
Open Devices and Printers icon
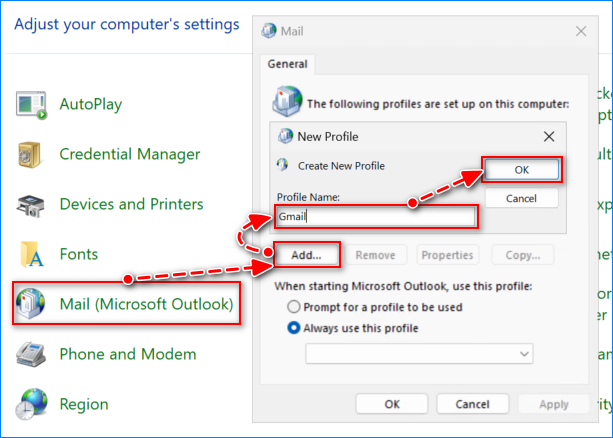click(31, 205)
